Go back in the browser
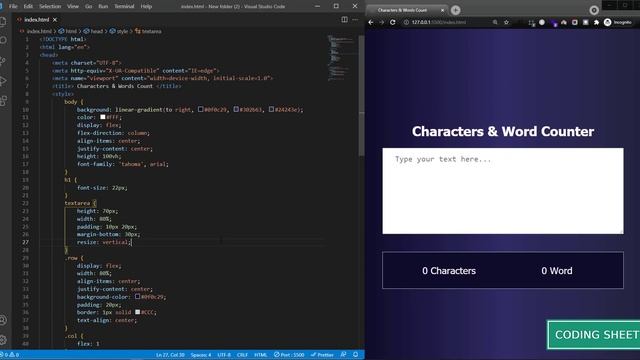 (371, 22)
